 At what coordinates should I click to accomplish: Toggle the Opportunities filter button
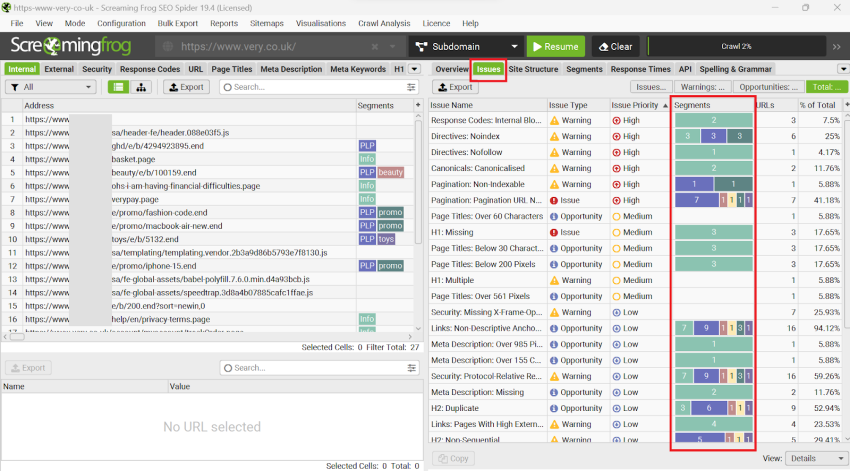coord(769,87)
